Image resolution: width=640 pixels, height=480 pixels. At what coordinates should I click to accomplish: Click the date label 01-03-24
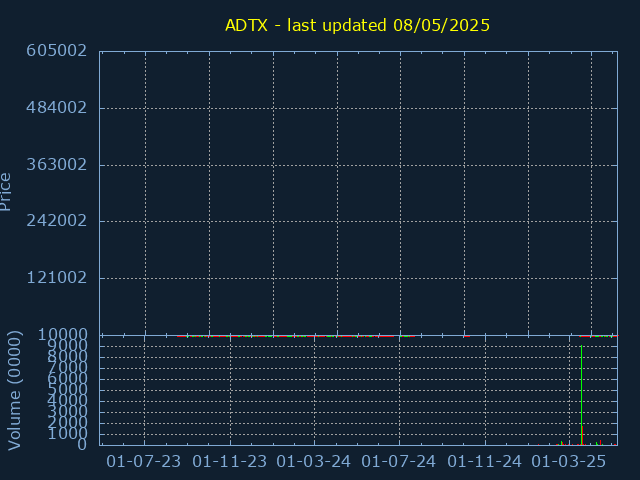pos(313,462)
